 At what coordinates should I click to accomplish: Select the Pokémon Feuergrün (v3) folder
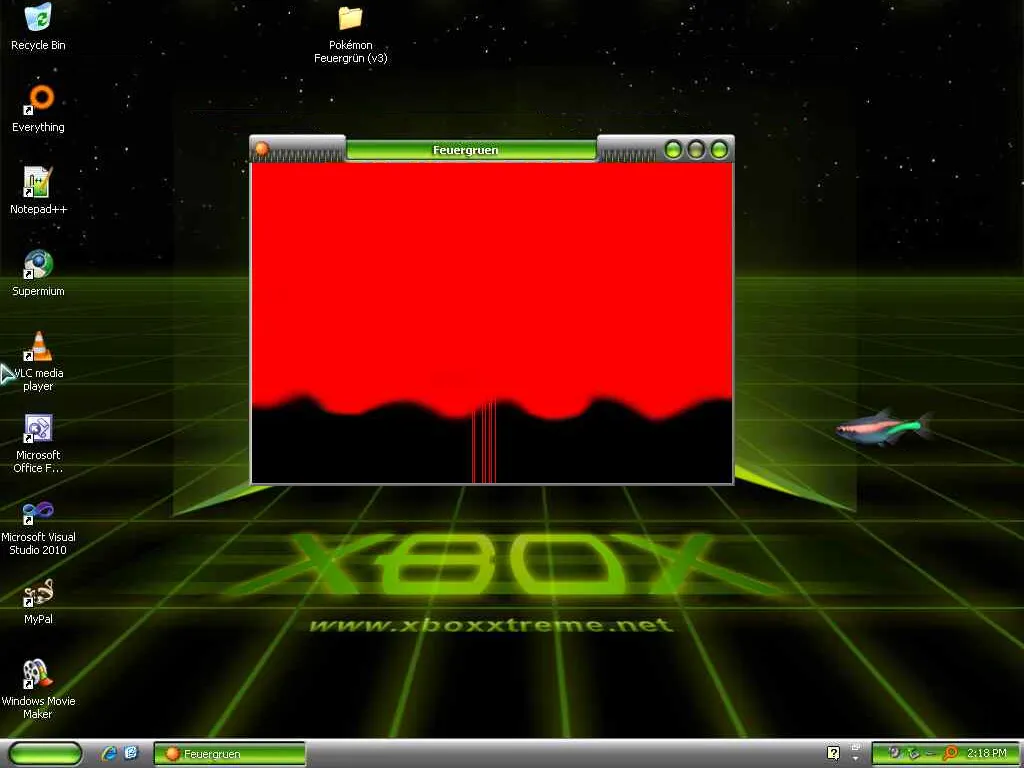(350, 35)
